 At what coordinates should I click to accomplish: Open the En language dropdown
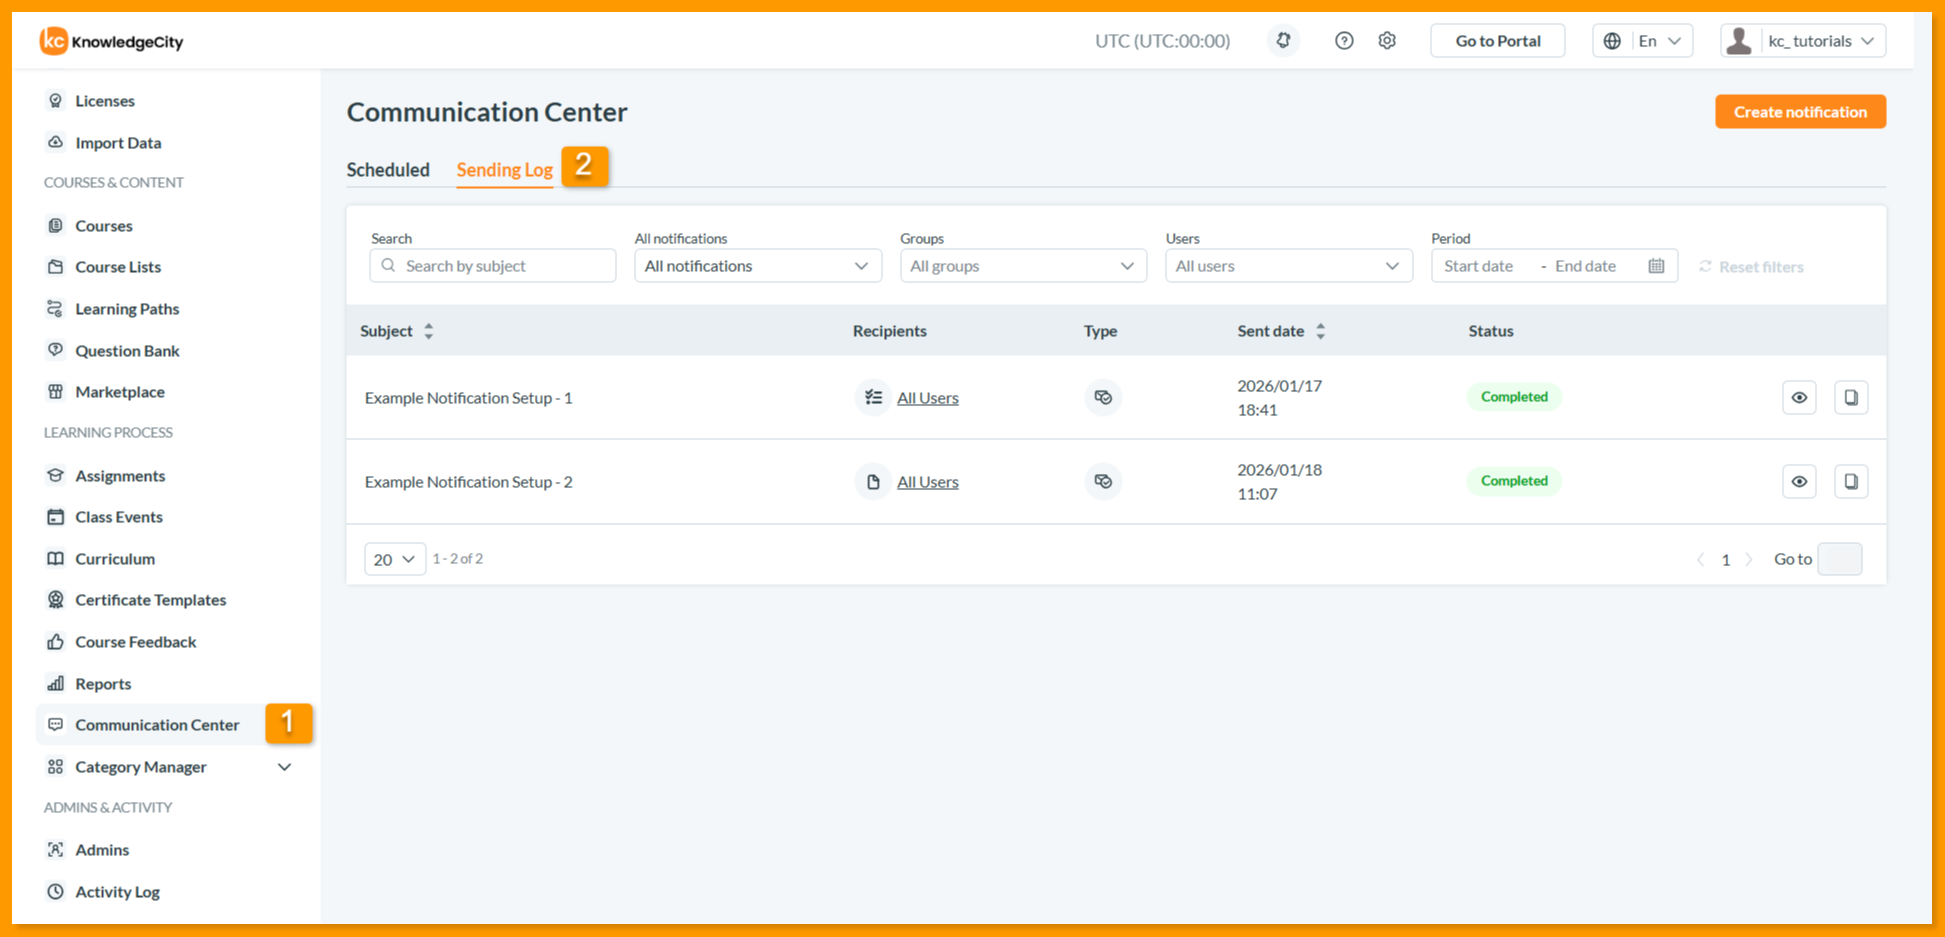1643,41
